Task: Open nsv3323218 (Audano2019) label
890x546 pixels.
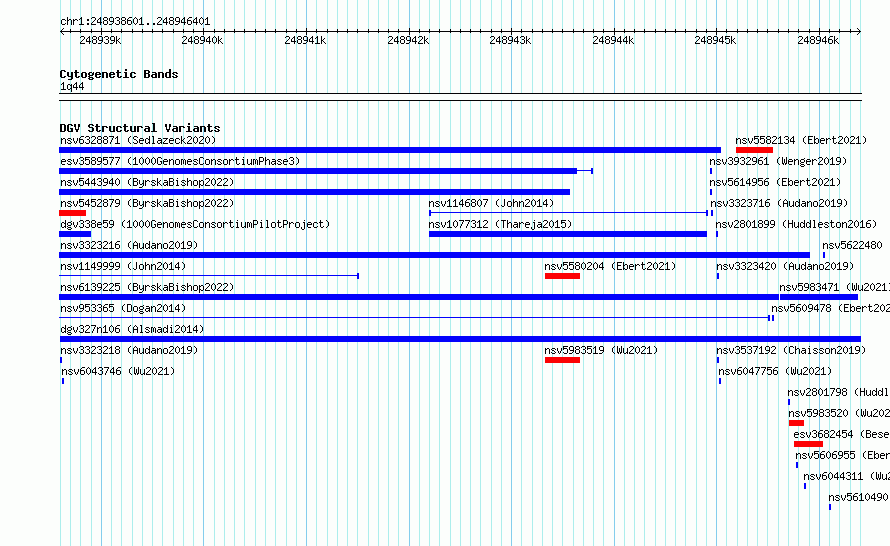Action: tap(129, 350)
